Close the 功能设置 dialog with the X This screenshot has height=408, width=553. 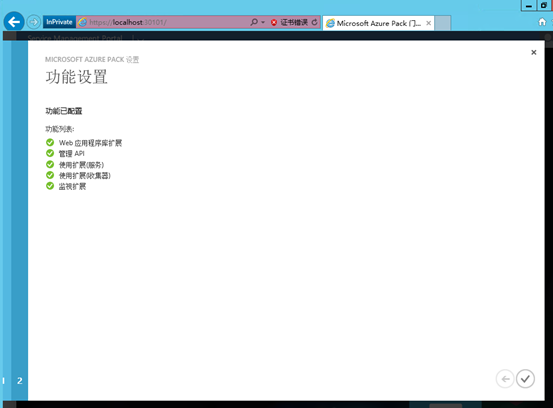tap(534, 52)
